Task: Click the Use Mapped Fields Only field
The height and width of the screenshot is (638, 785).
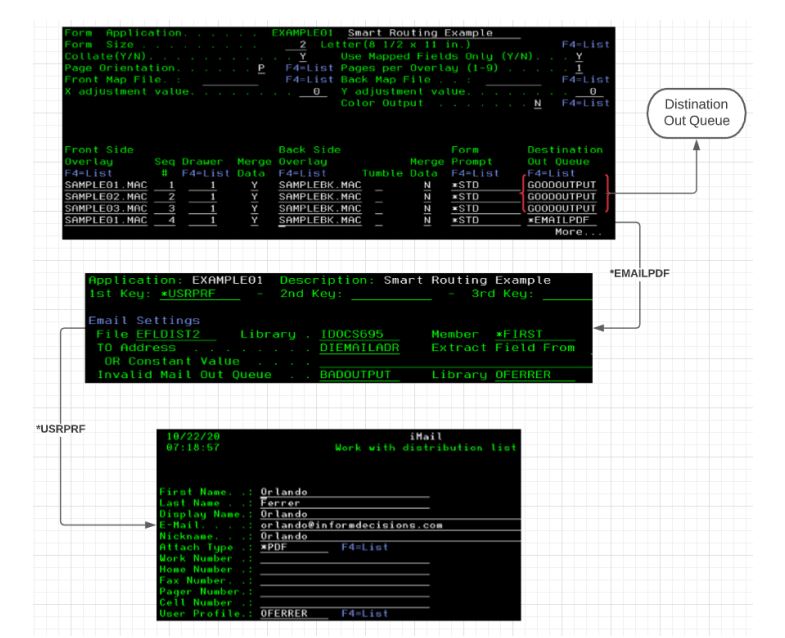Action: tap(579, 57)
